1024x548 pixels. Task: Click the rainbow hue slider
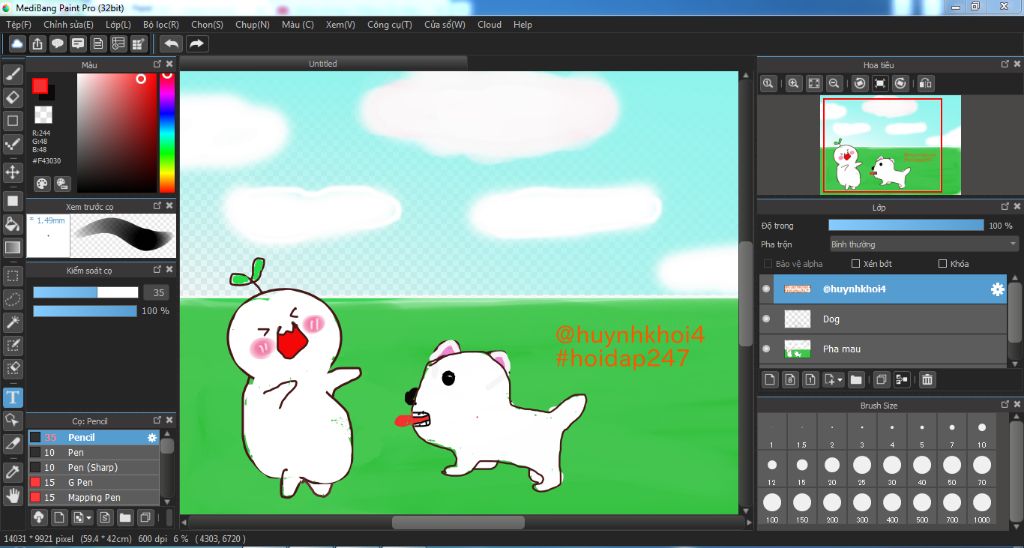tap(167, 133)
